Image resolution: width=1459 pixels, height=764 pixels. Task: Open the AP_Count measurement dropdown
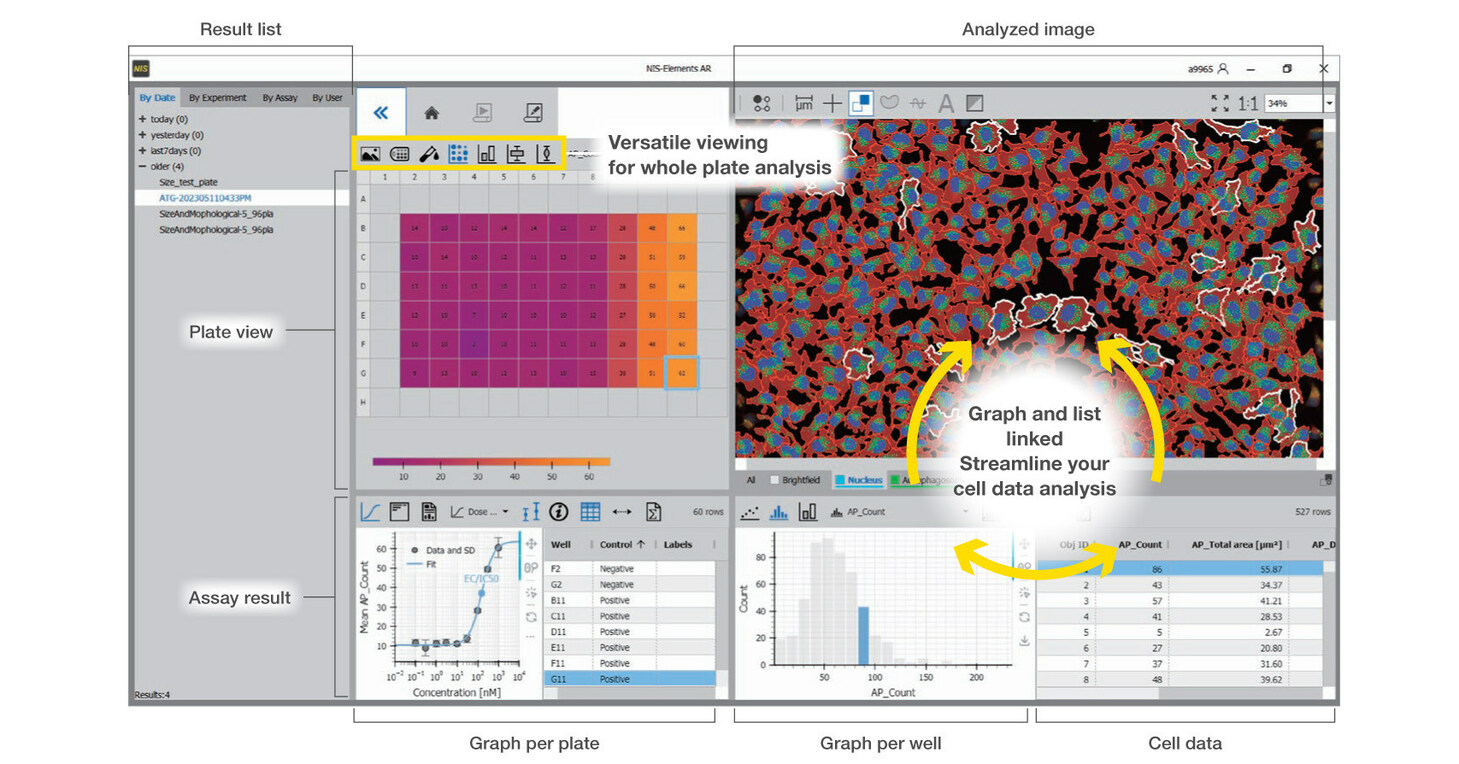click(965, 511)
